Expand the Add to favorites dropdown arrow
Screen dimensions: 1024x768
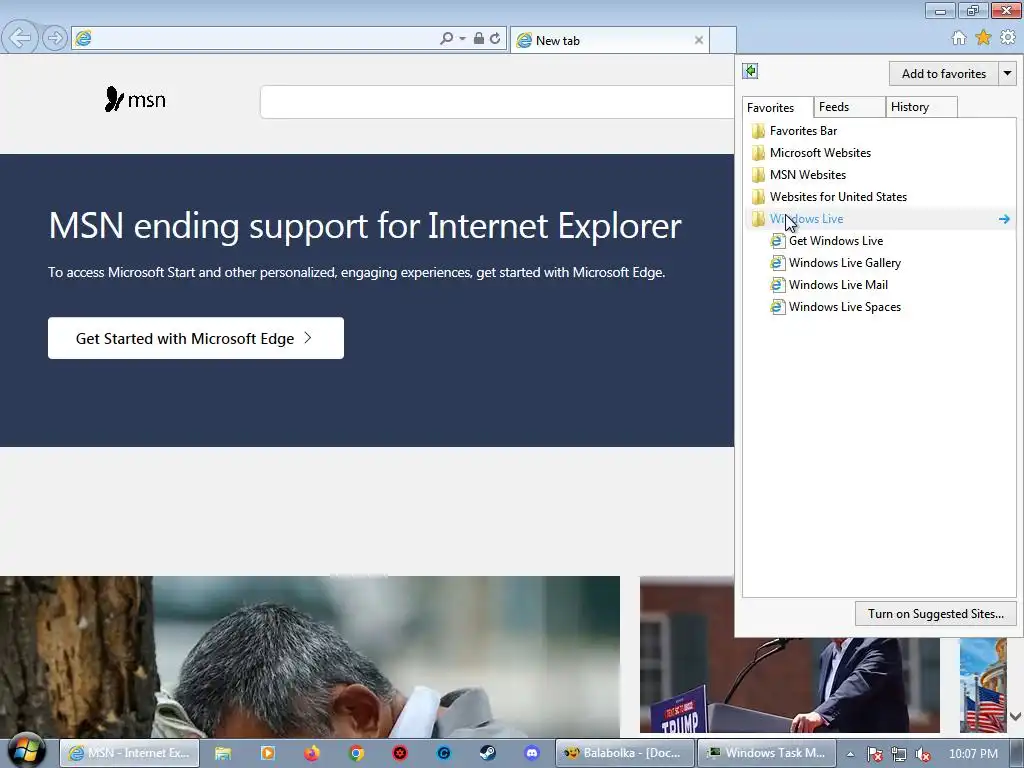click(x=1007, y=74)
